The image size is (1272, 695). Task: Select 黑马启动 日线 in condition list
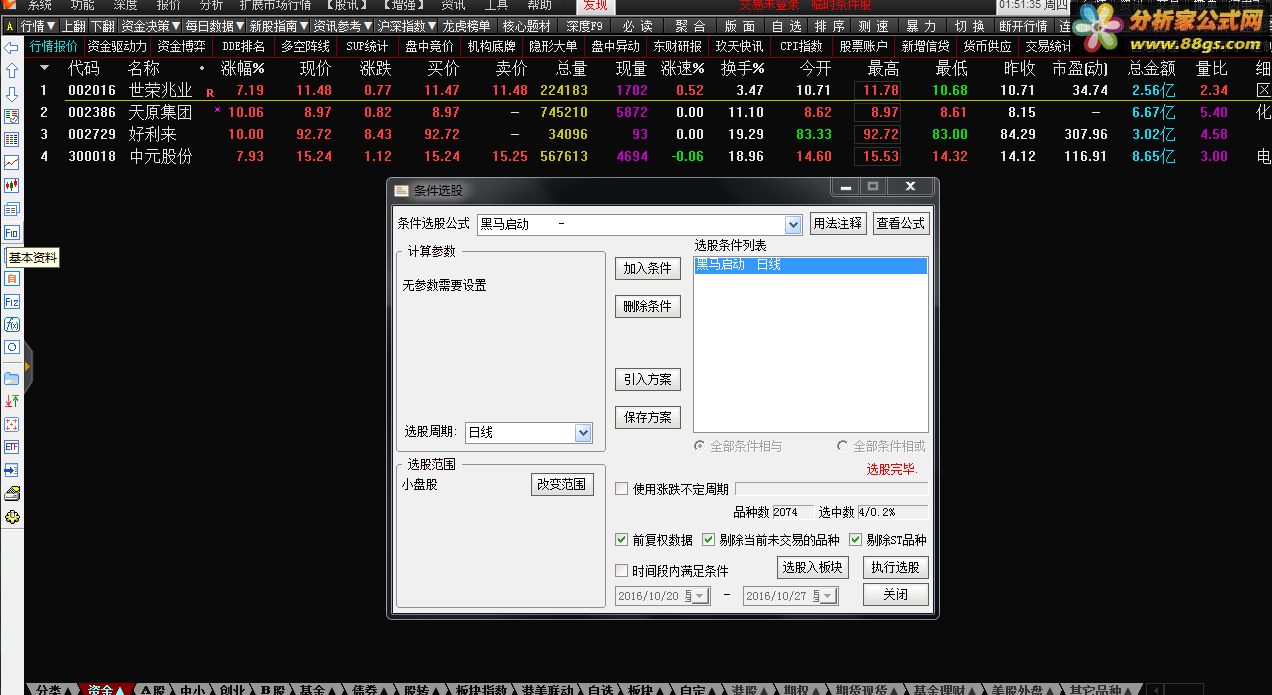[810, 265]
